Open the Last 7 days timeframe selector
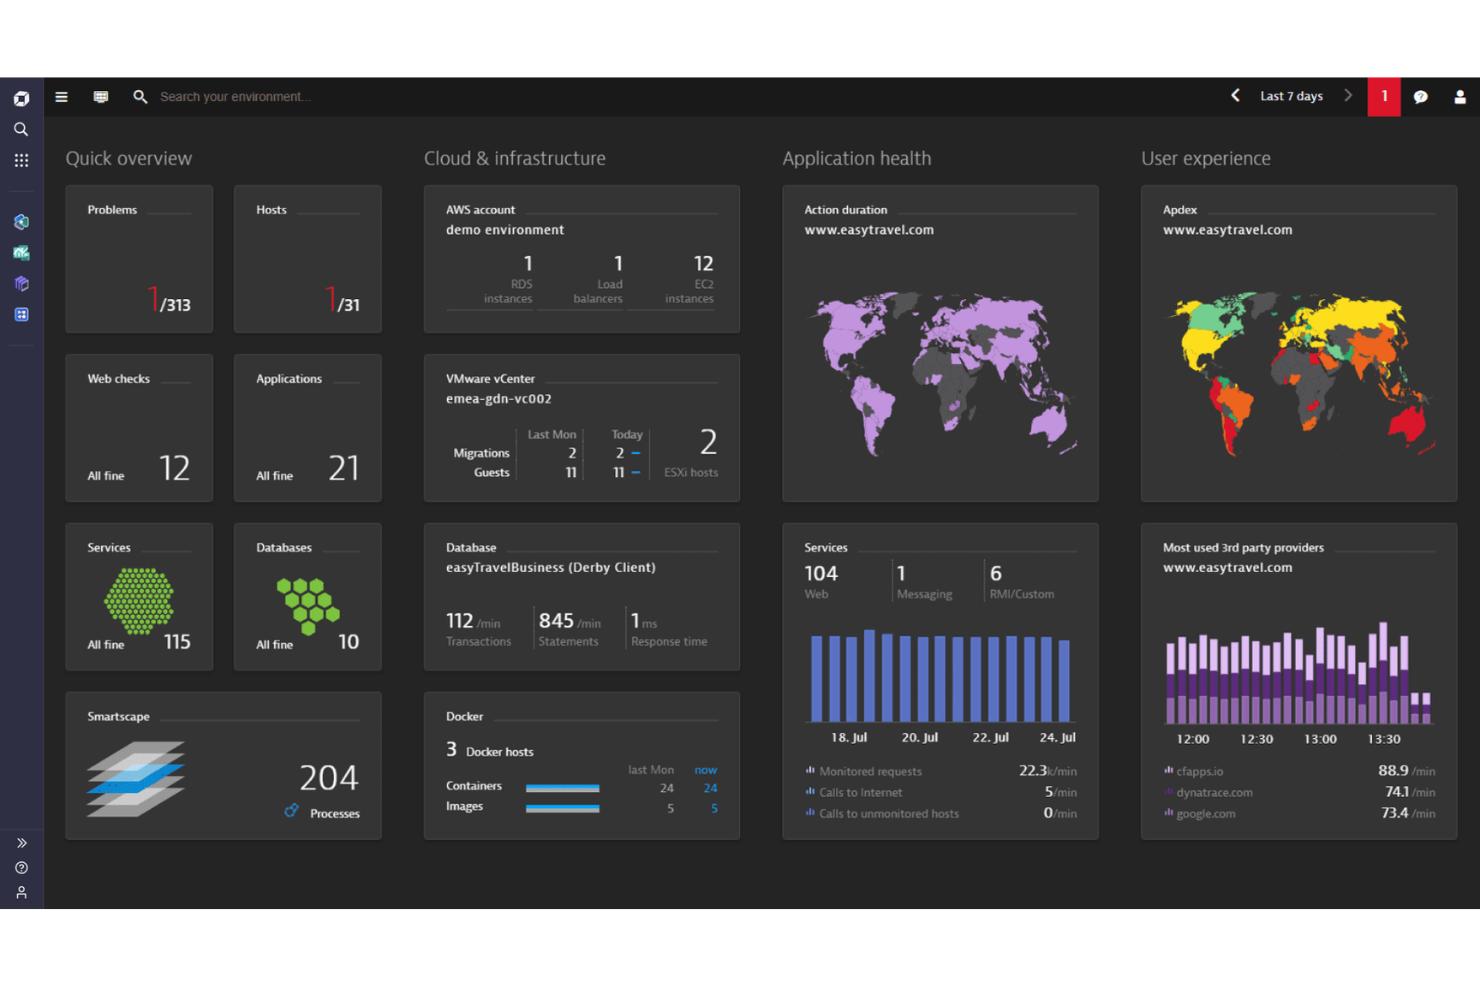 (1290, 96)
